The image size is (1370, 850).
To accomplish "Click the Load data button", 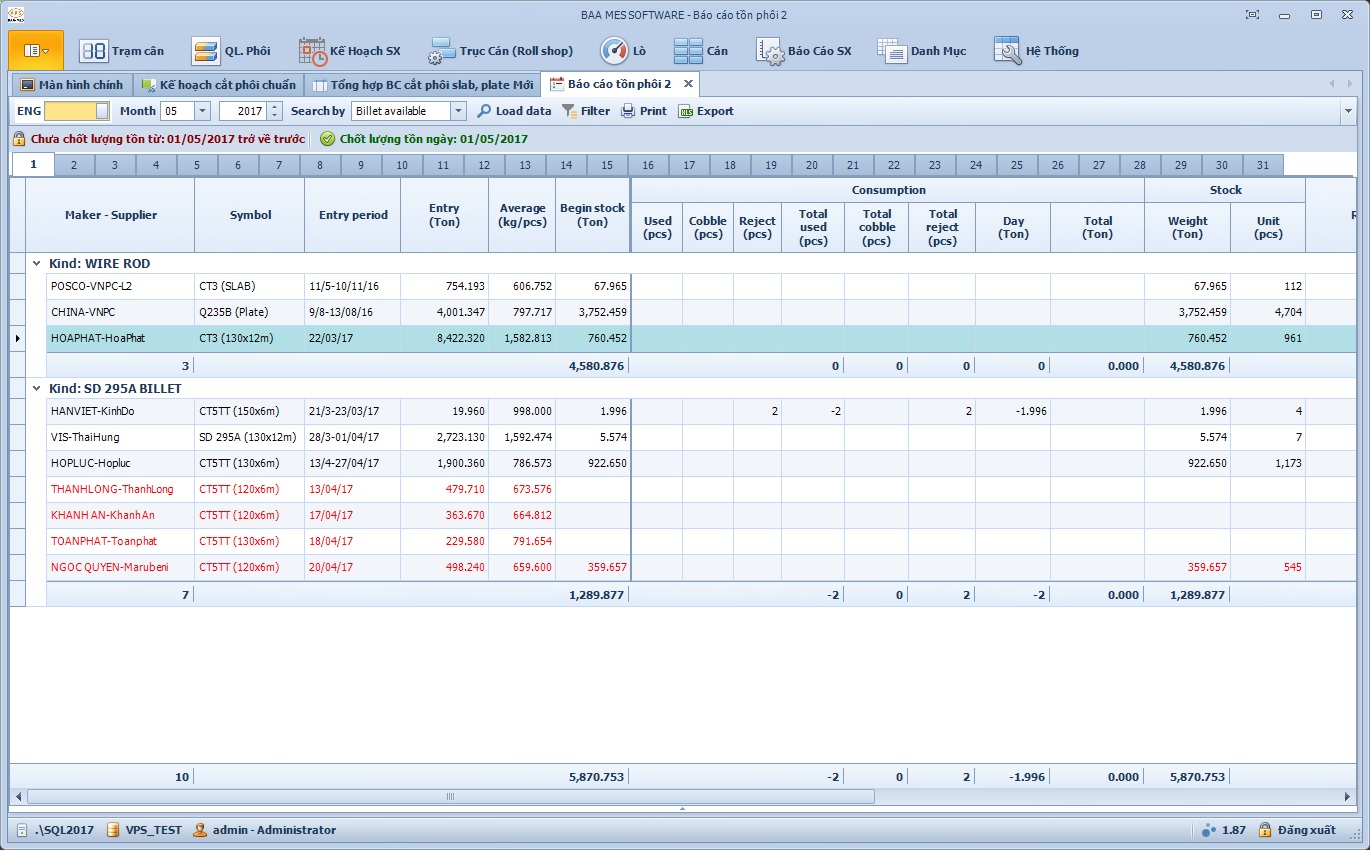I will click(514, 111).
